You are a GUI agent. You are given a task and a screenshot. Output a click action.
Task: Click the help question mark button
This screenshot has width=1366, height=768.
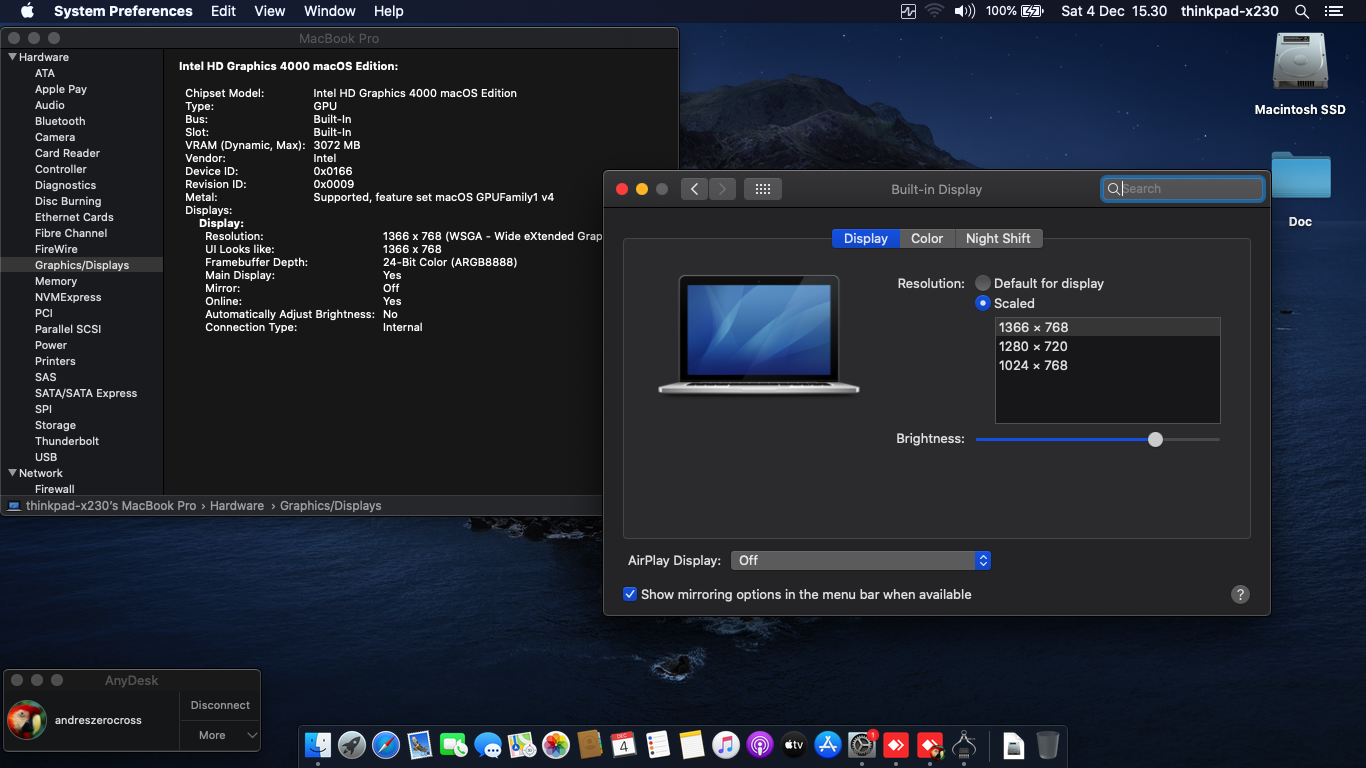1240,594
